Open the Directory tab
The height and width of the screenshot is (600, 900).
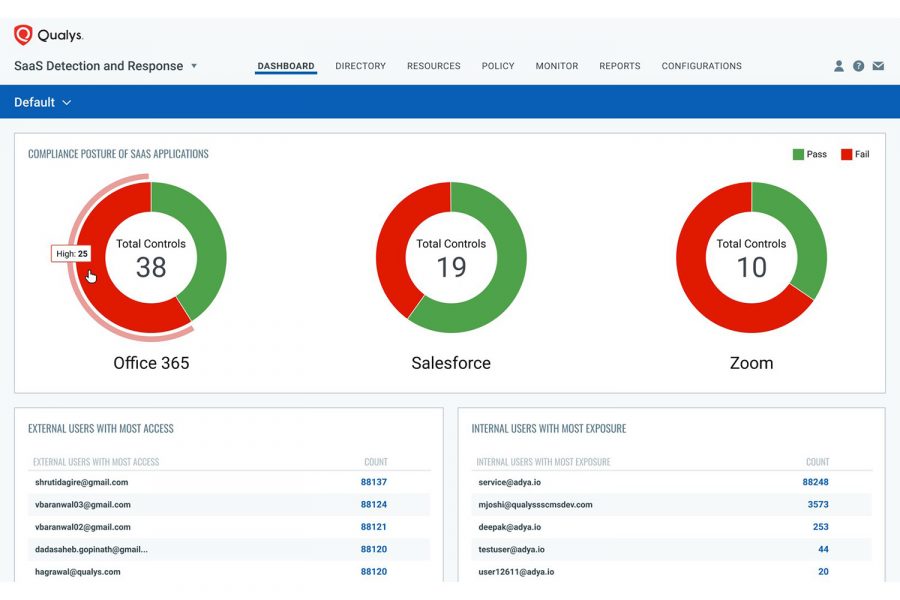coord(360,66)
